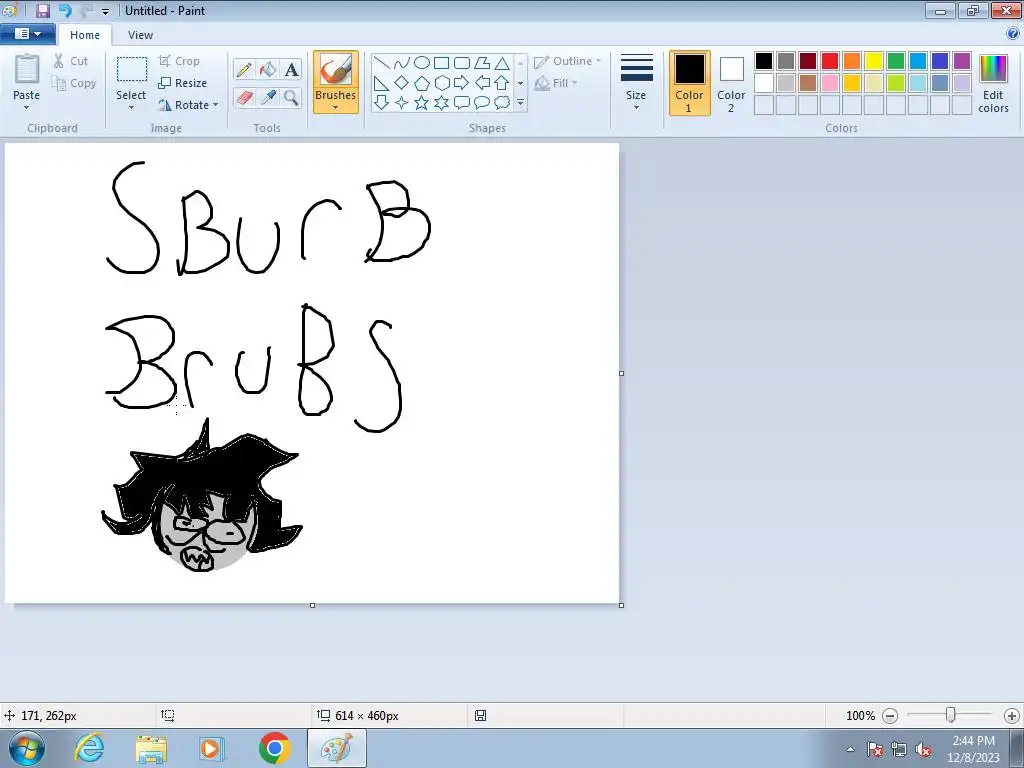Pick the purple color swatch
1024x768 pixels.
962,61
